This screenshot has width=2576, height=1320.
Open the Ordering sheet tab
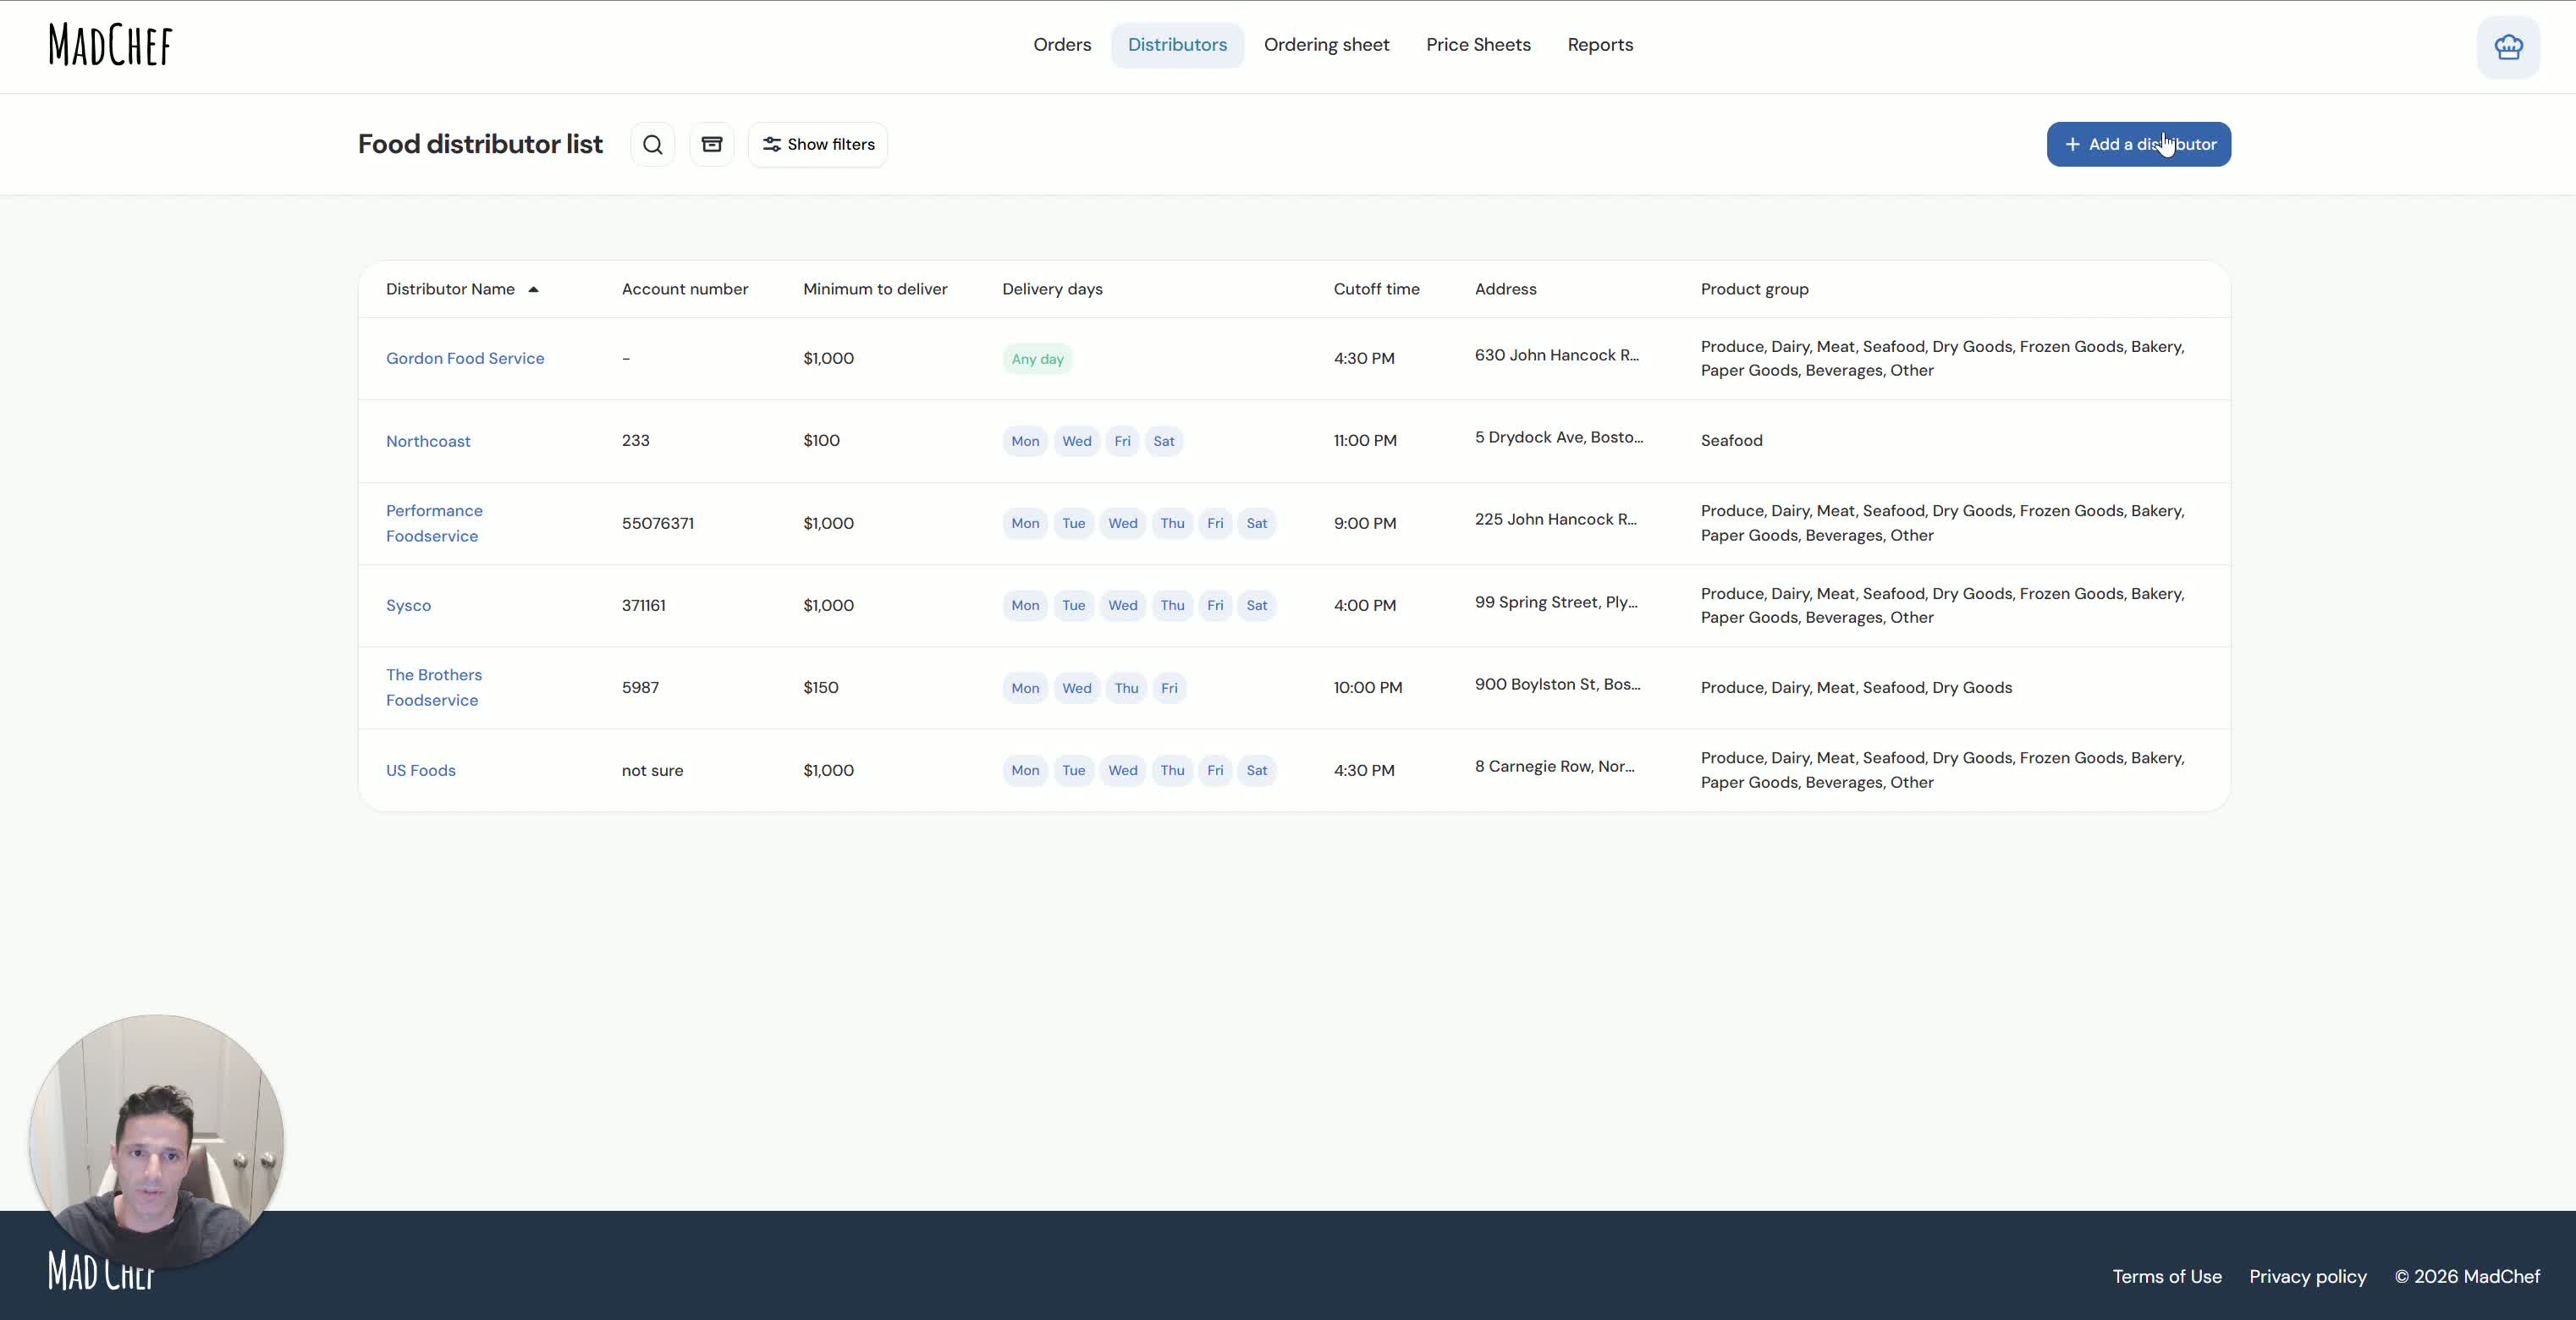pos(1326,45)
